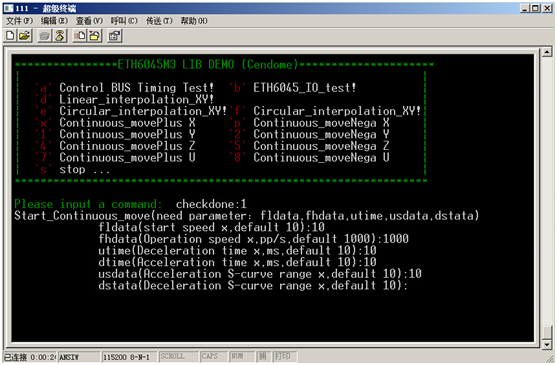Click the terminal area after dstata prompt
This screenshot has width=557, height=365.
coord(413,286)
